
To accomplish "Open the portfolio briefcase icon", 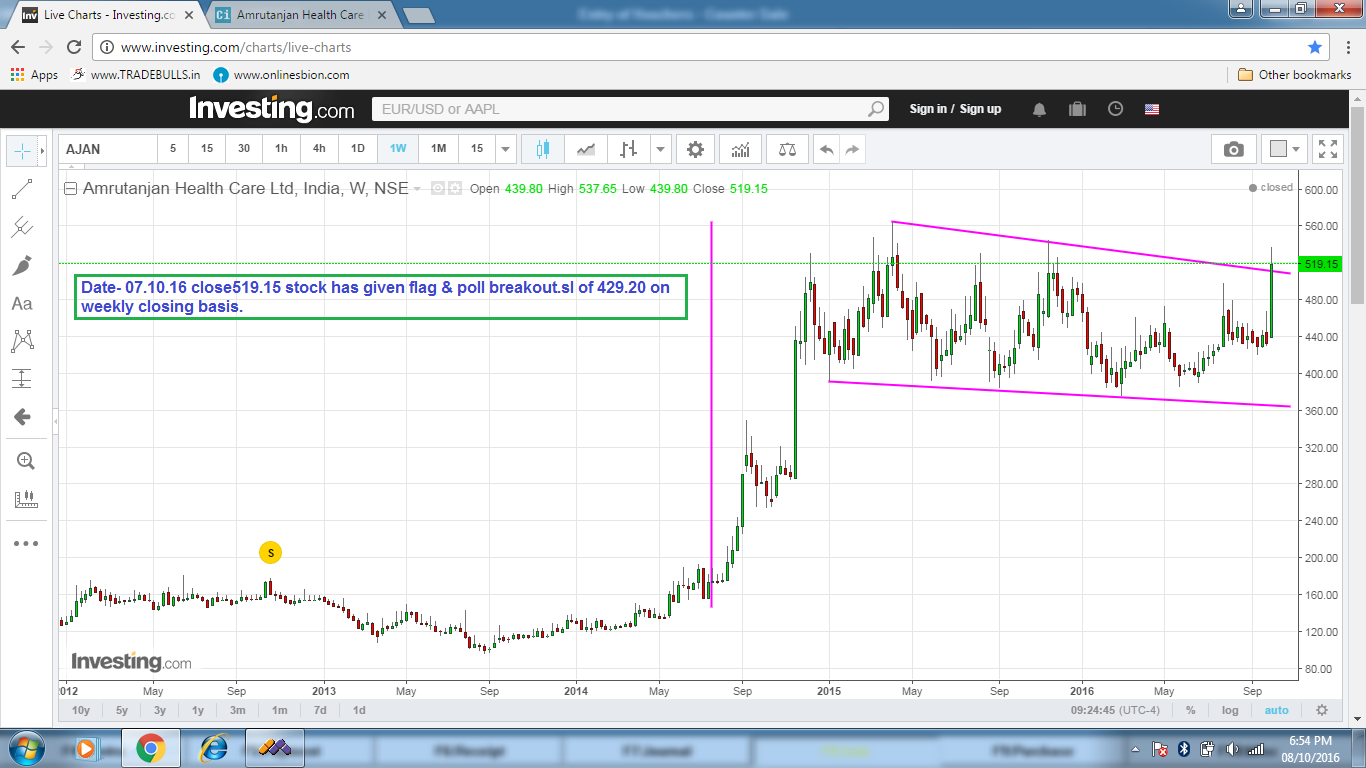I will click(x=1077, y=108).
